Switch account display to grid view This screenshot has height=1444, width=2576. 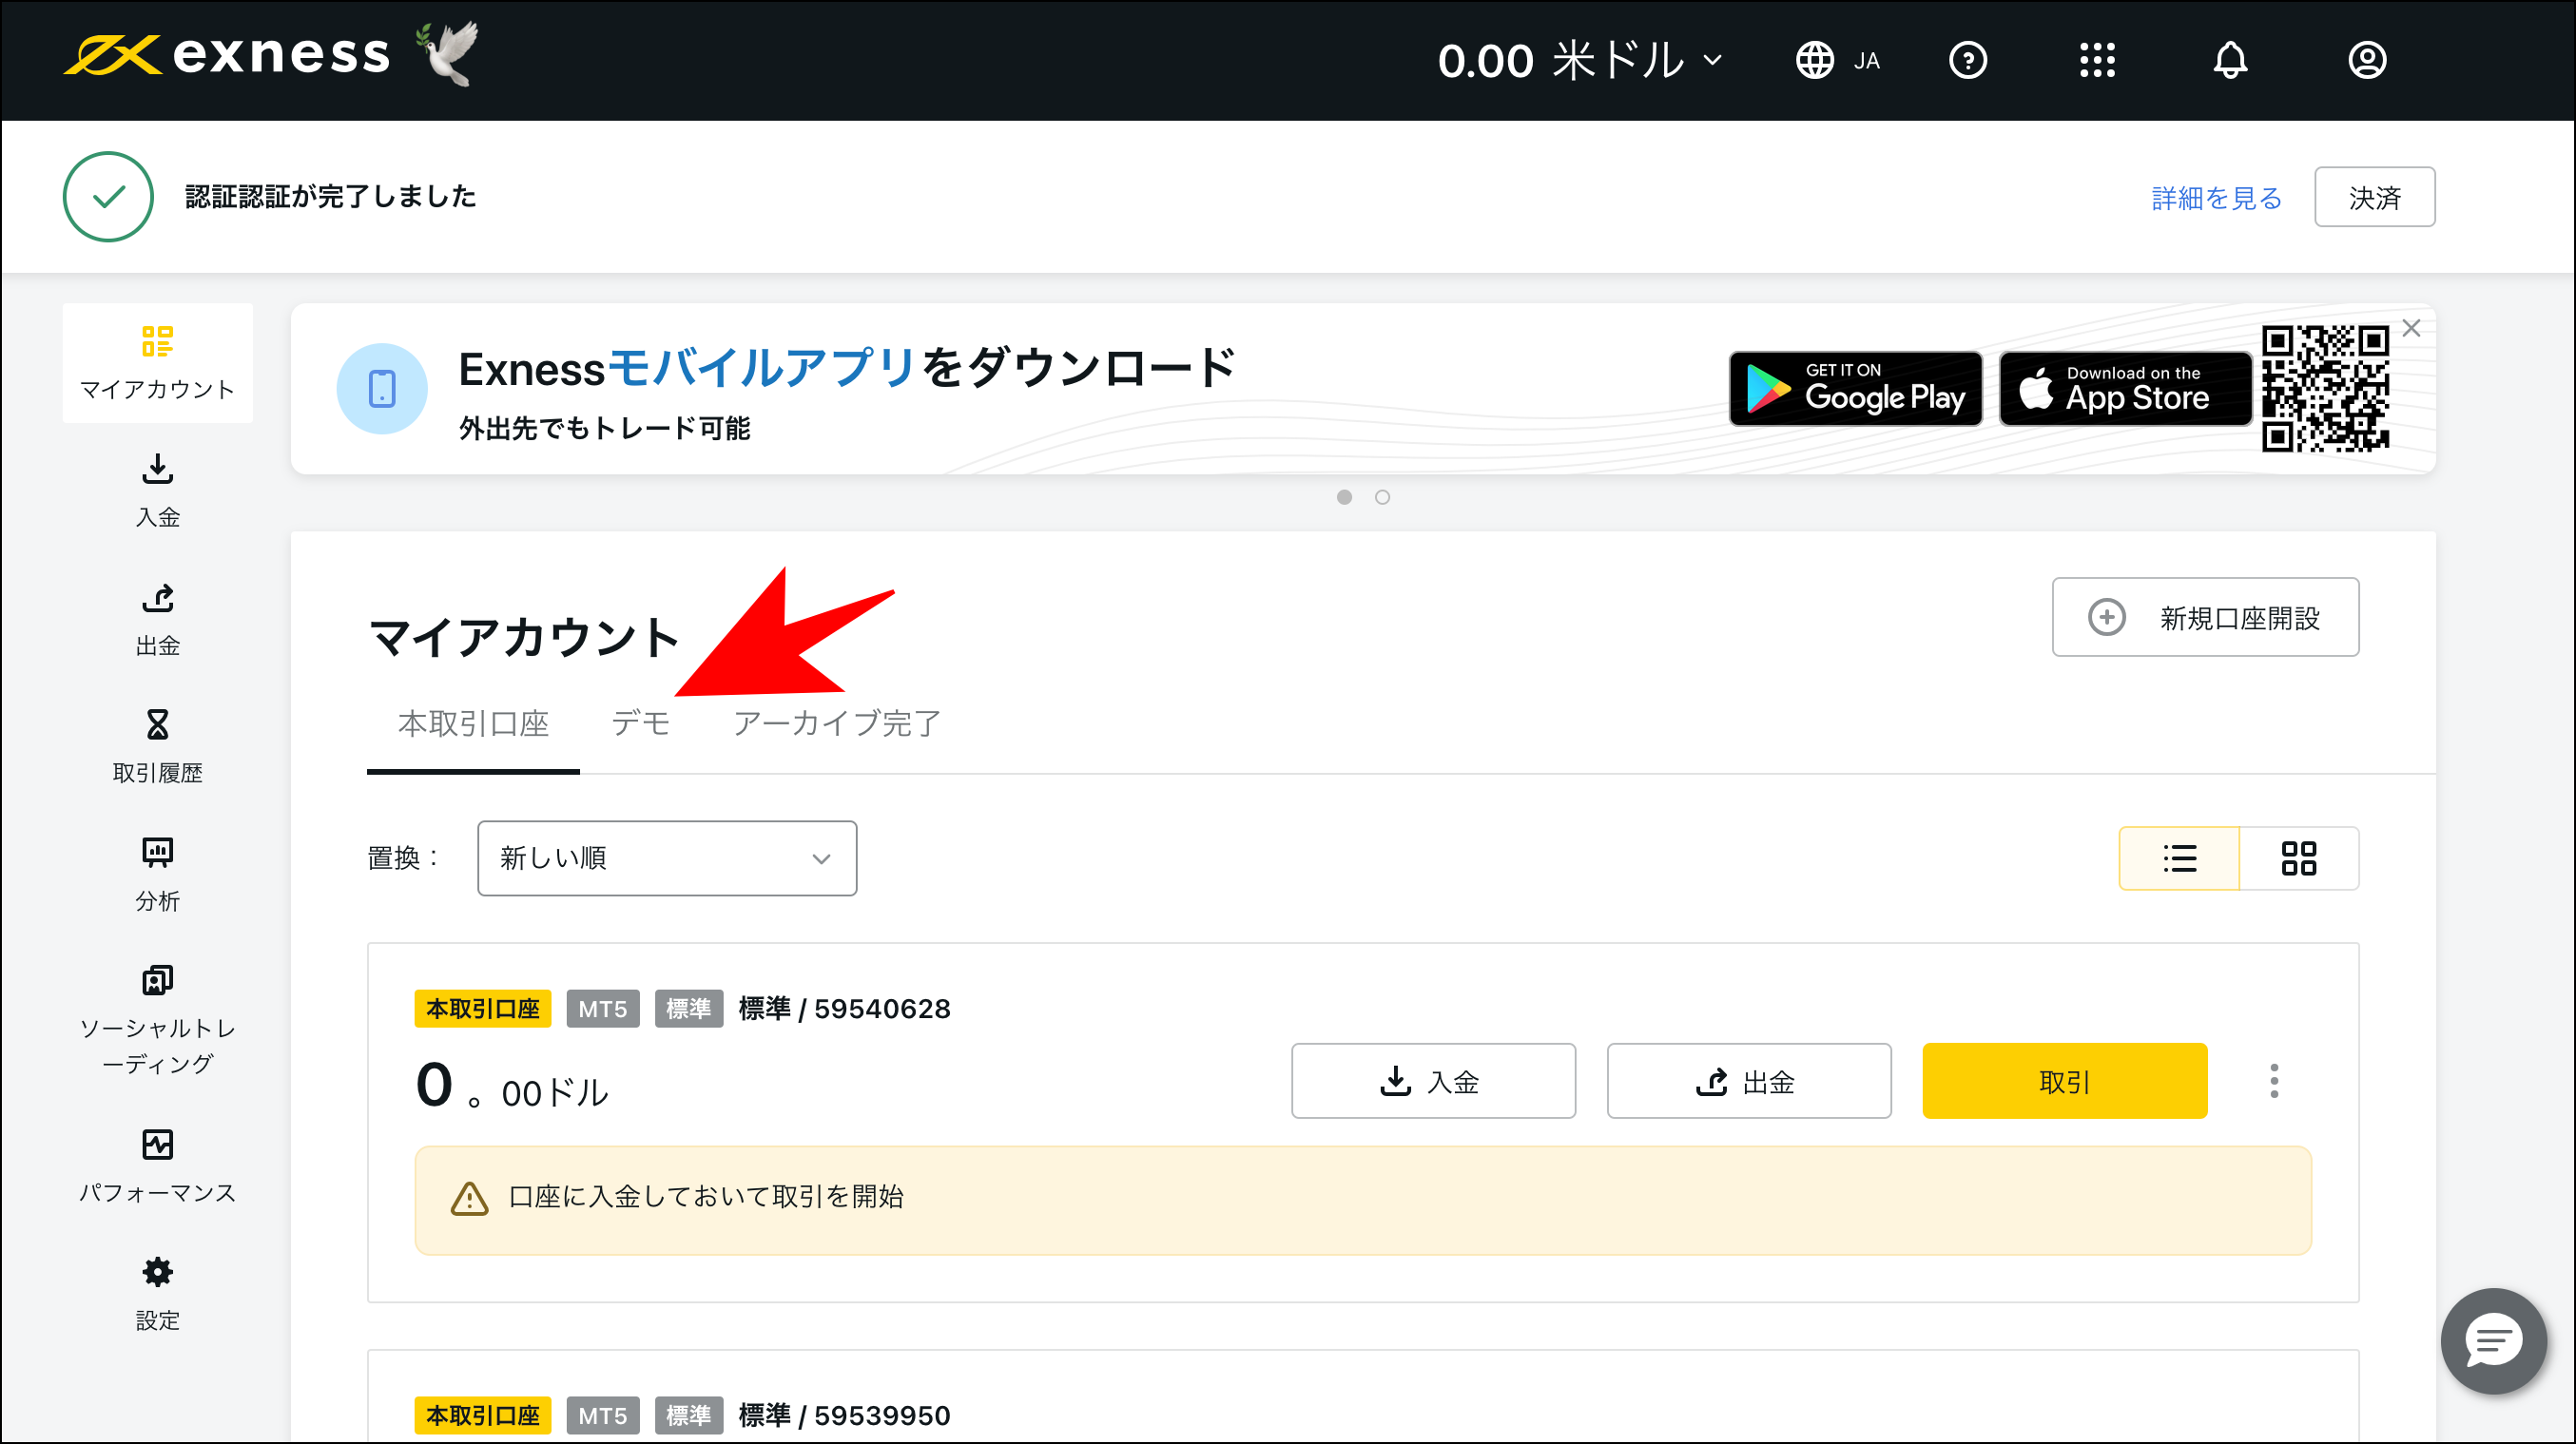coord(2300,858)
